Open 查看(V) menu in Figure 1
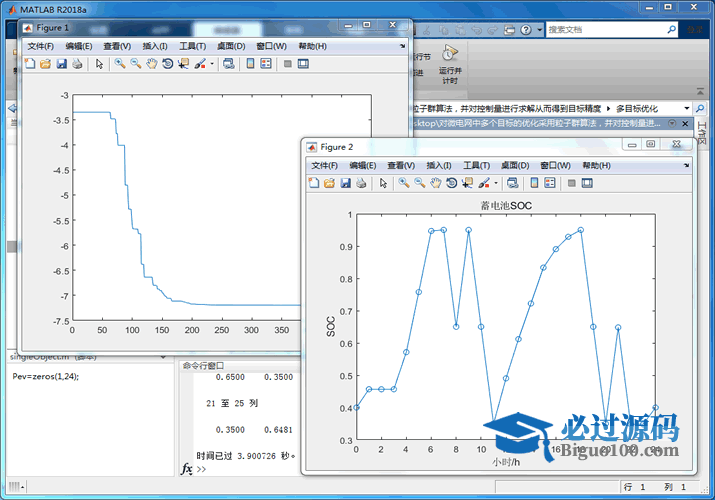Viewport: 715px width, 500px height. (117, 46)
